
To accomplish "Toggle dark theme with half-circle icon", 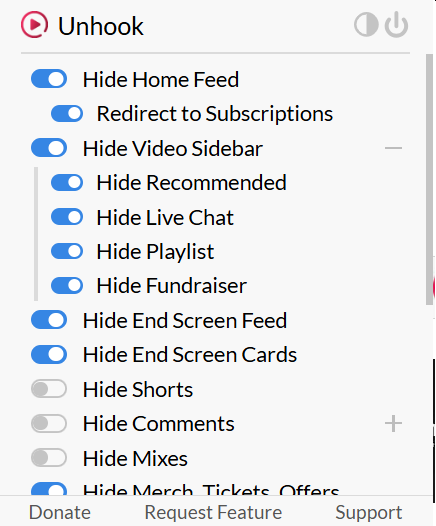I will click(x=366, y=24).
